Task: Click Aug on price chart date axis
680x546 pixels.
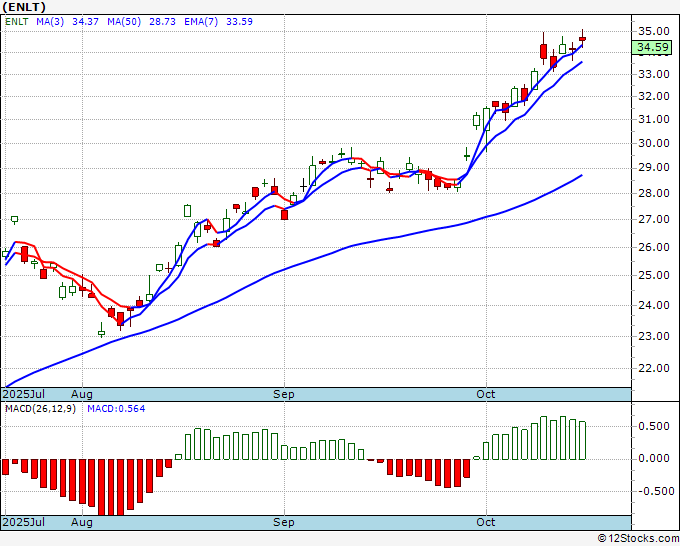Action: click(x=82, y=394)
